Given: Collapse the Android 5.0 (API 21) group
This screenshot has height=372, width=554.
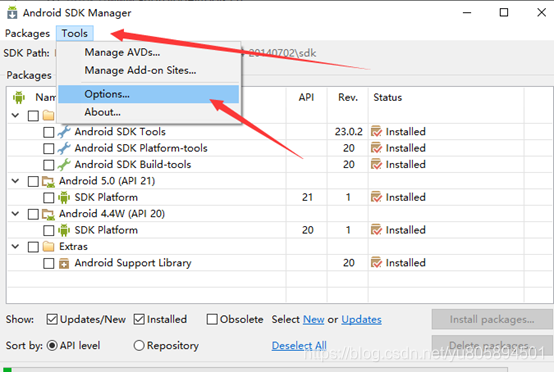Looking at the screenshot, I should click(x=15, y=181).
